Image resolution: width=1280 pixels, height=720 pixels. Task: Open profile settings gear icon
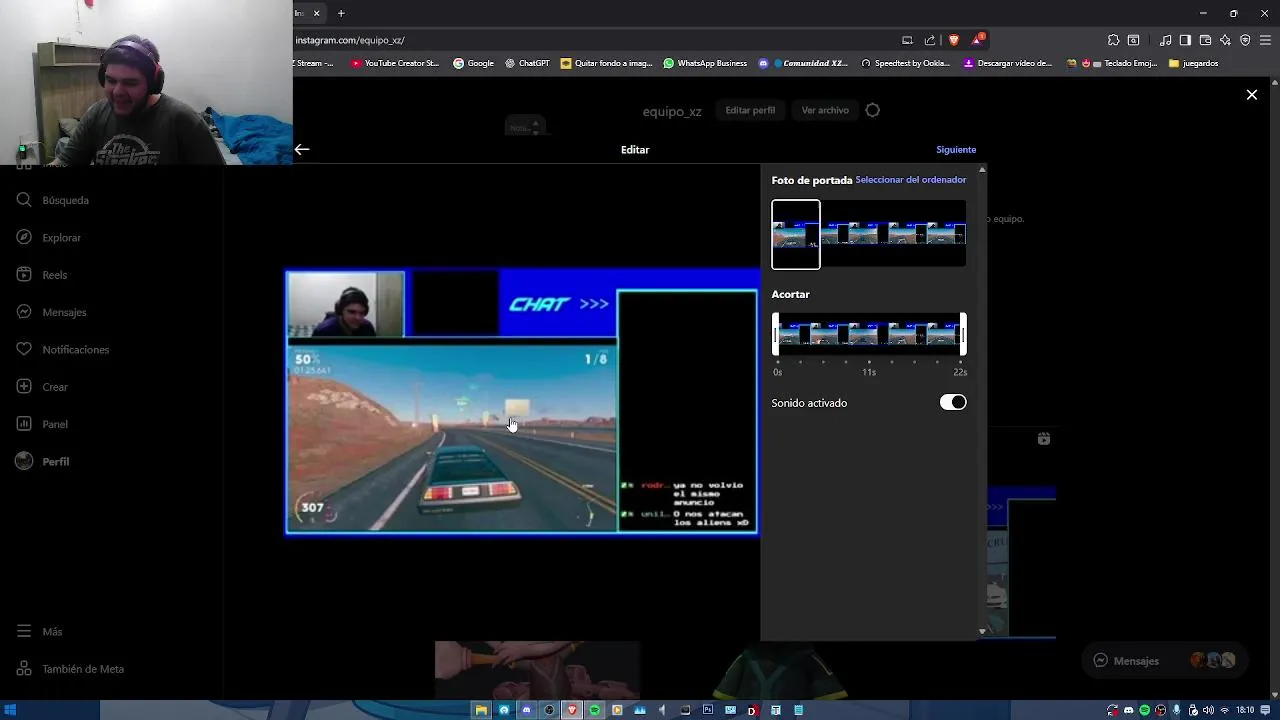pyautogui.click(x=873, y=110)
